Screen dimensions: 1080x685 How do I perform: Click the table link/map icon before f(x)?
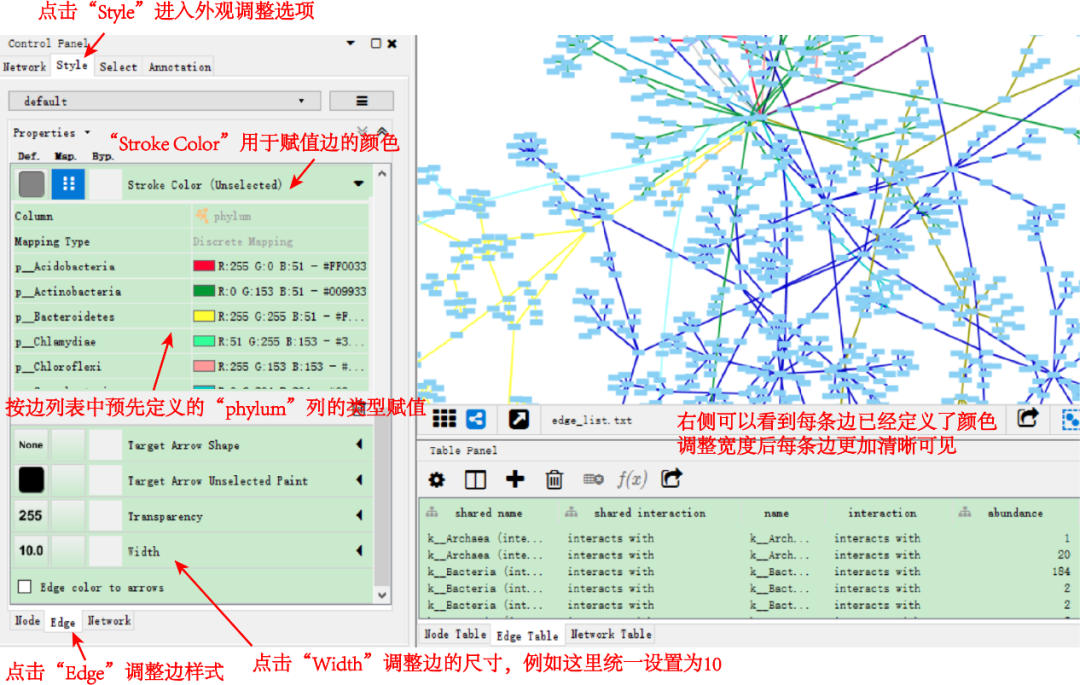593,479
